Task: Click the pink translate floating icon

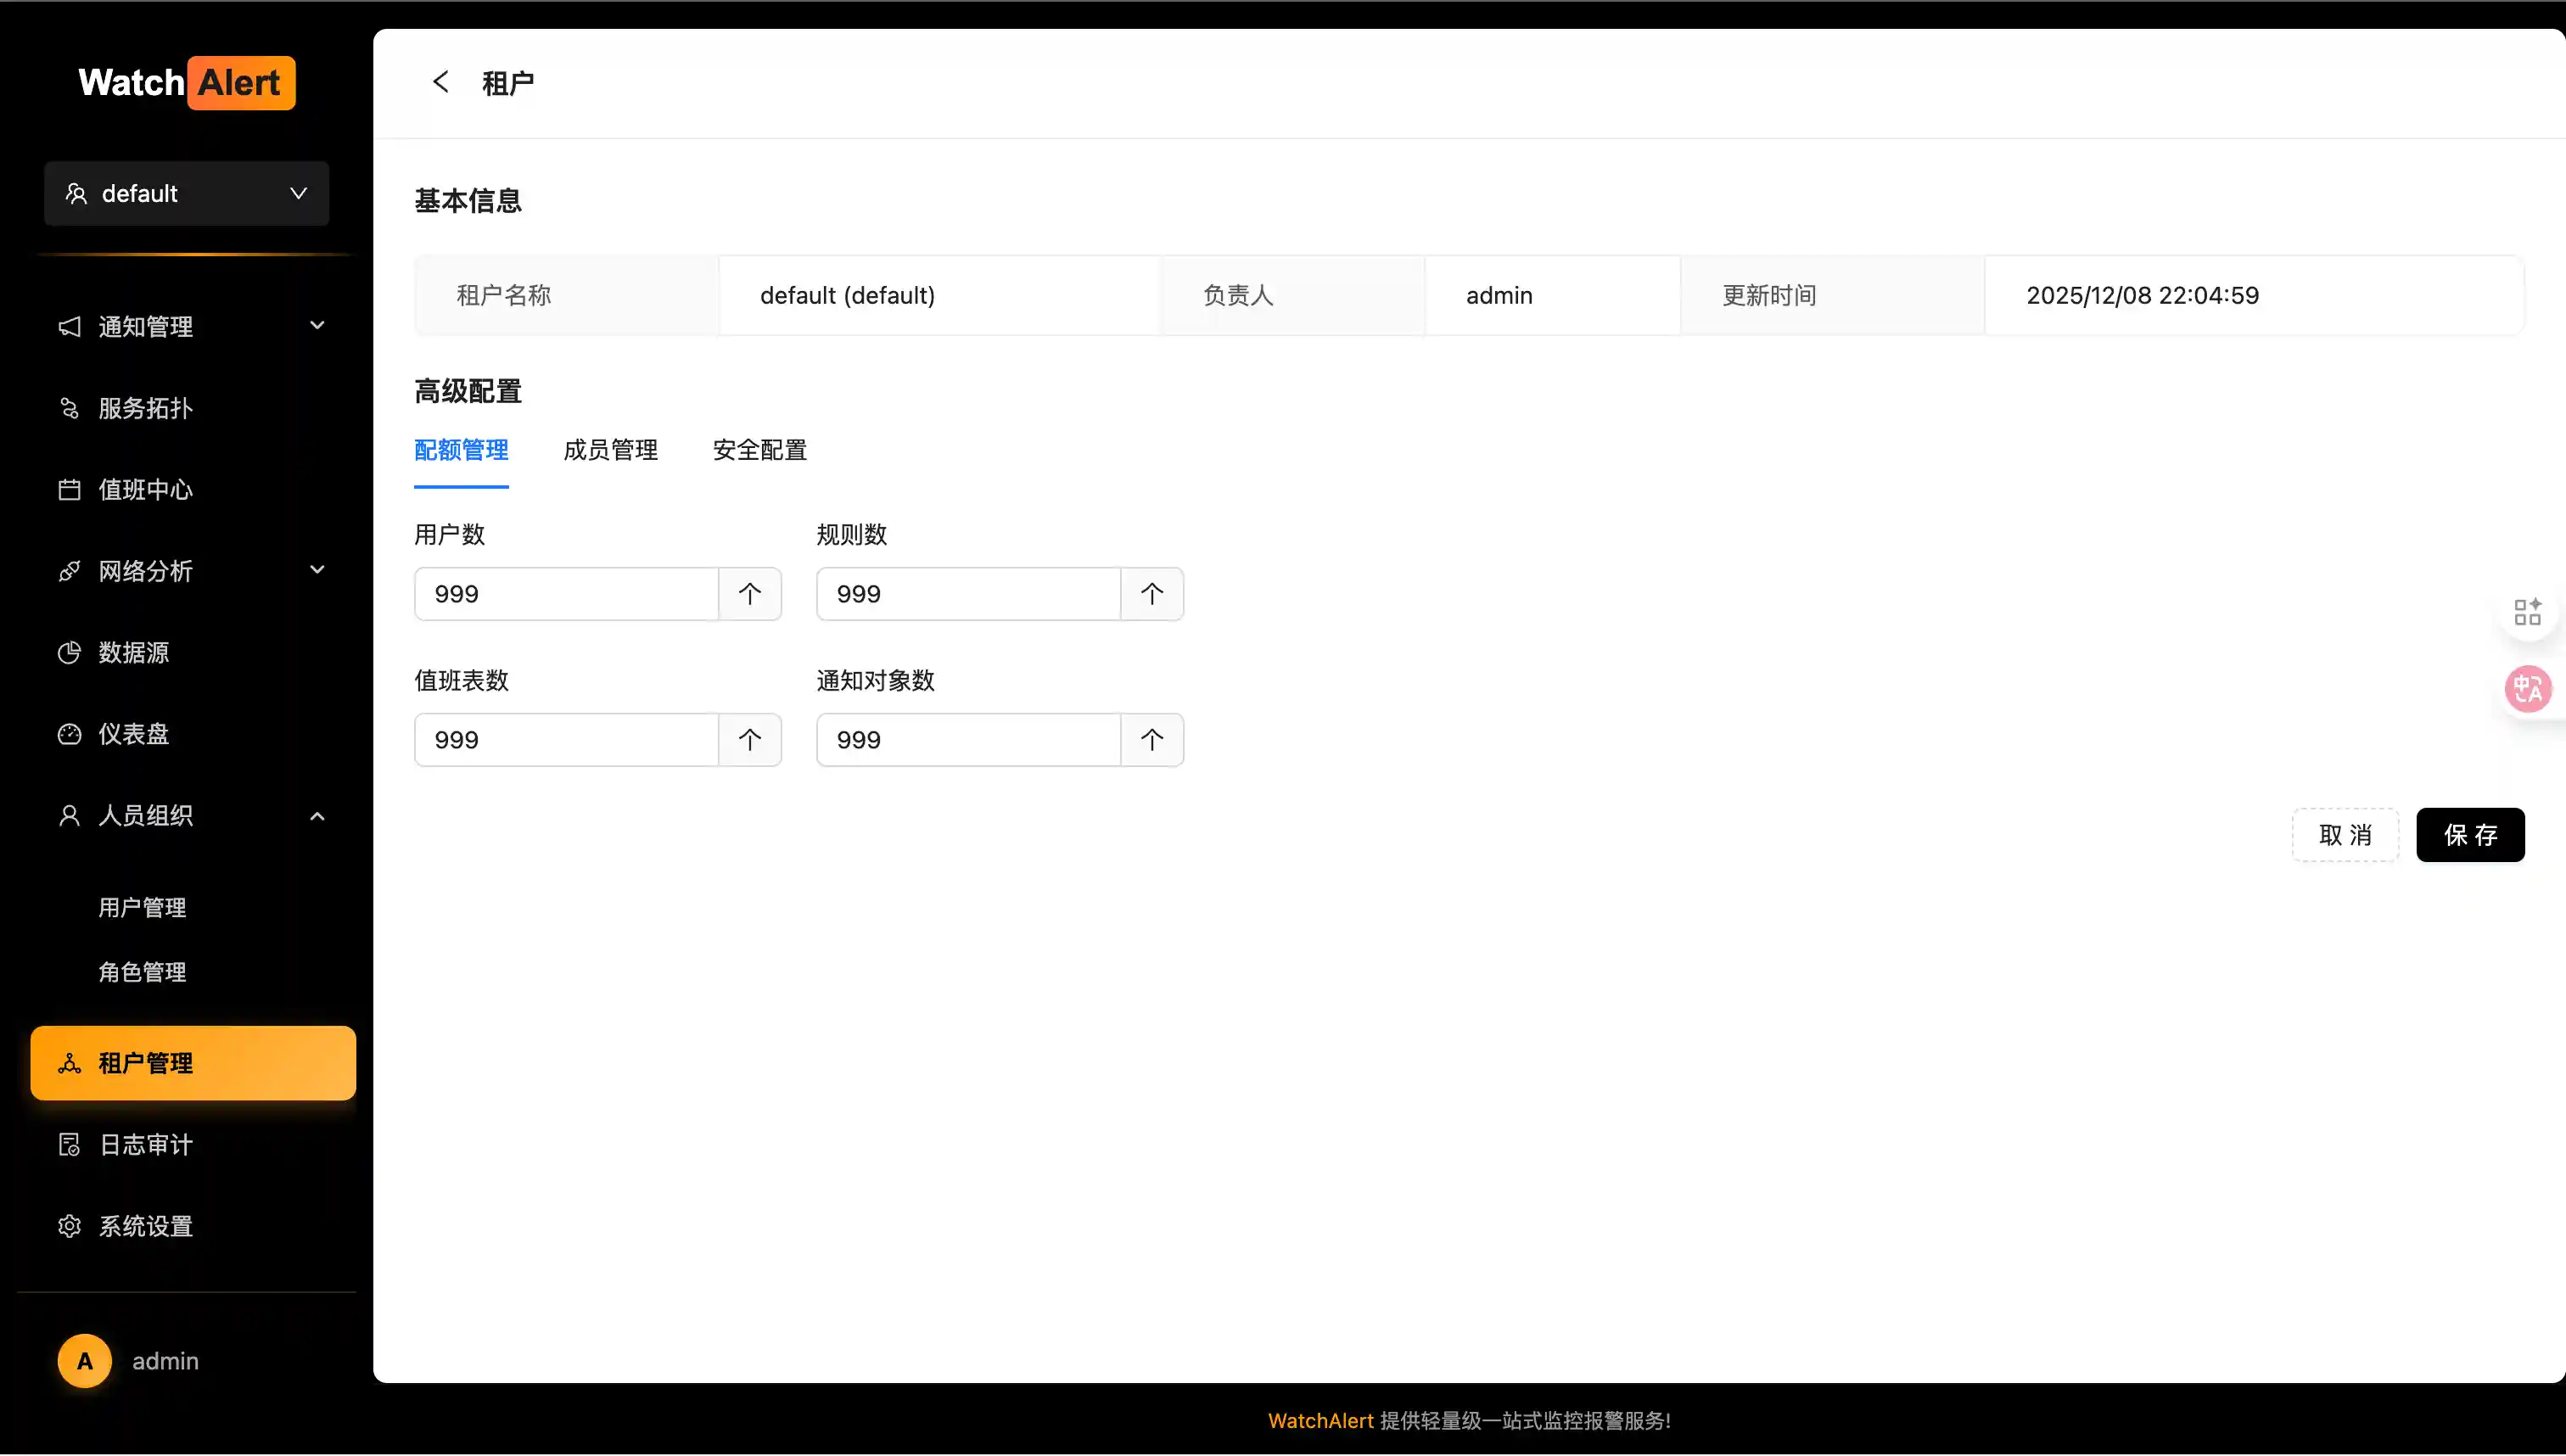Action: [2527, 689]
